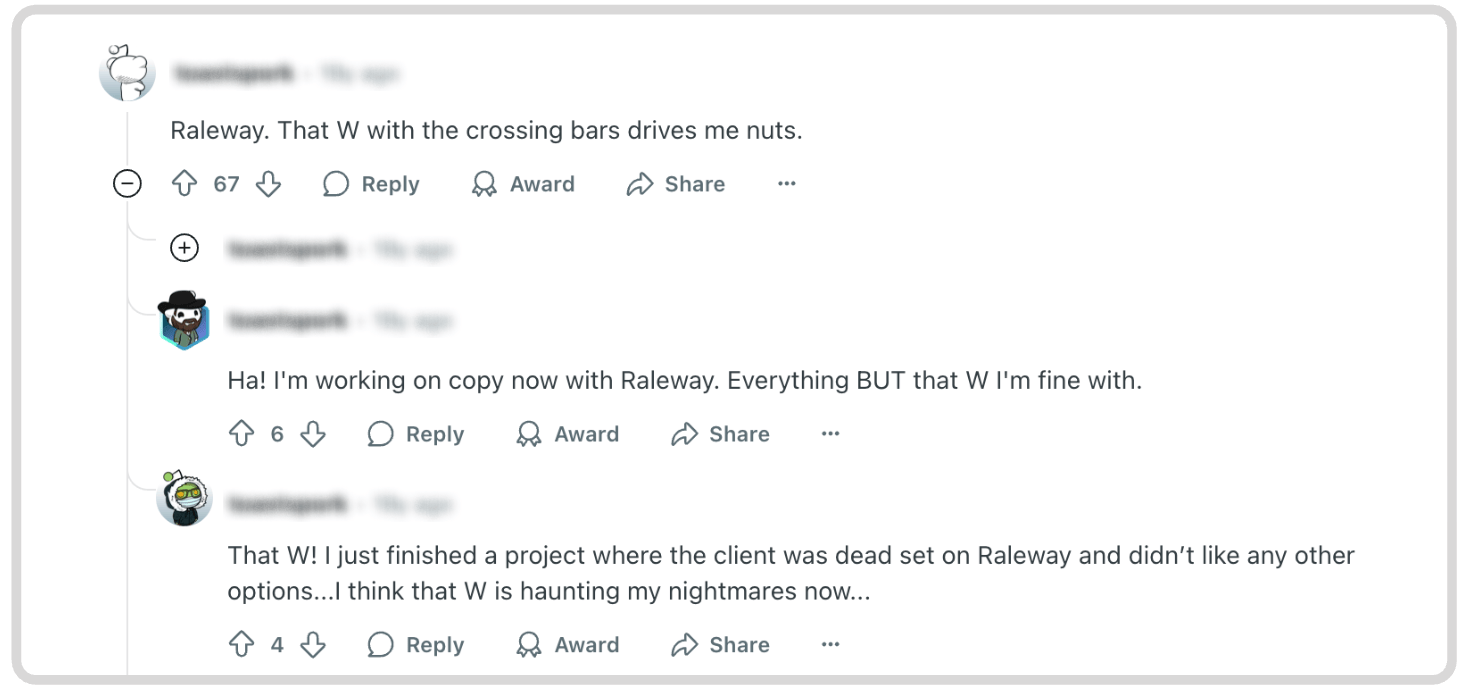
Task: Open more options on the 4-point reply
Action: tap(830, 645)
